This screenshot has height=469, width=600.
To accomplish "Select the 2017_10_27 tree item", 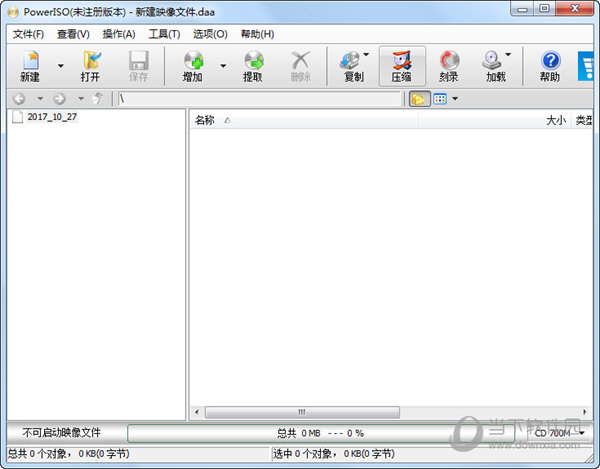I will (x=52, y=117).
